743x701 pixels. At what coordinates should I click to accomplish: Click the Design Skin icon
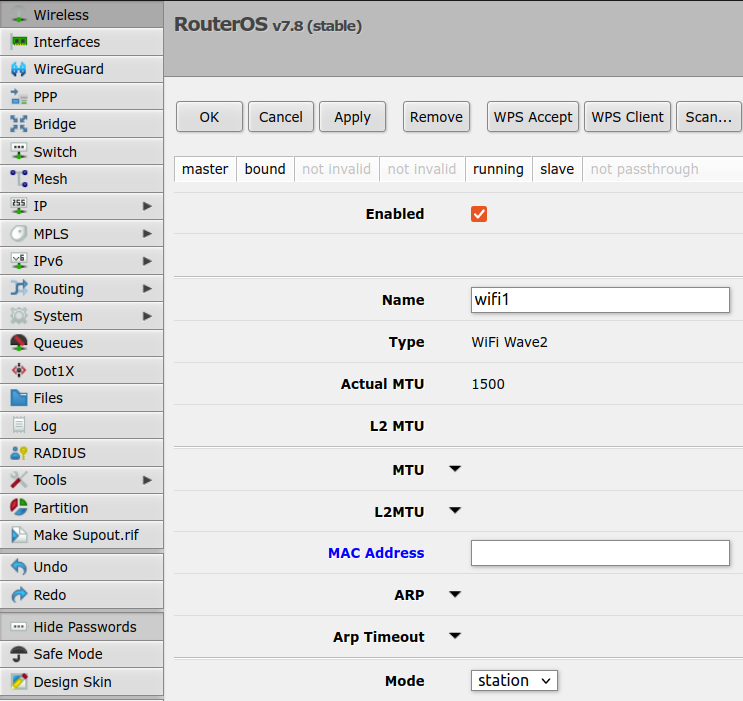19,682
